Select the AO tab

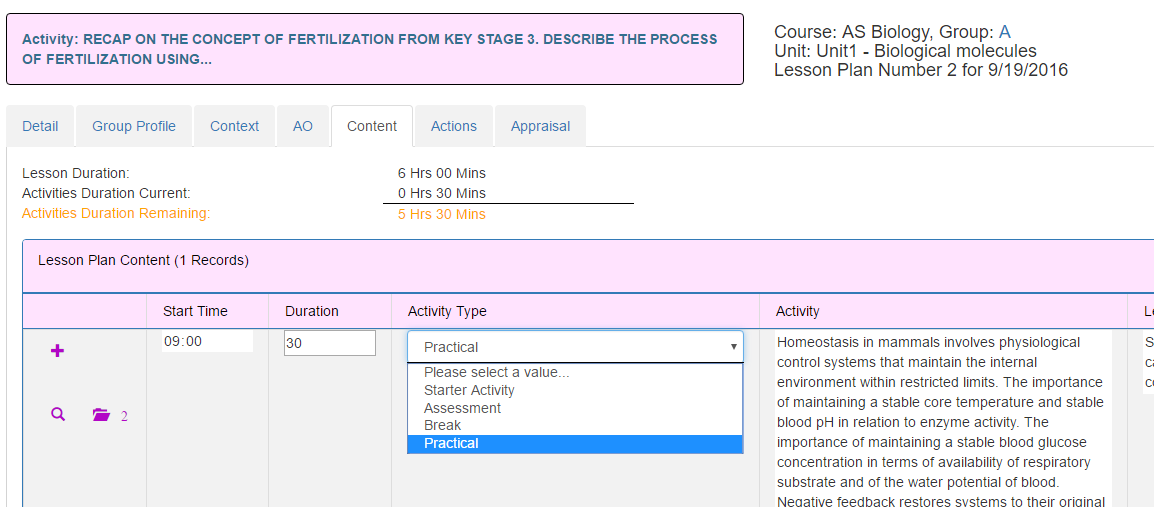coord(303,126)
